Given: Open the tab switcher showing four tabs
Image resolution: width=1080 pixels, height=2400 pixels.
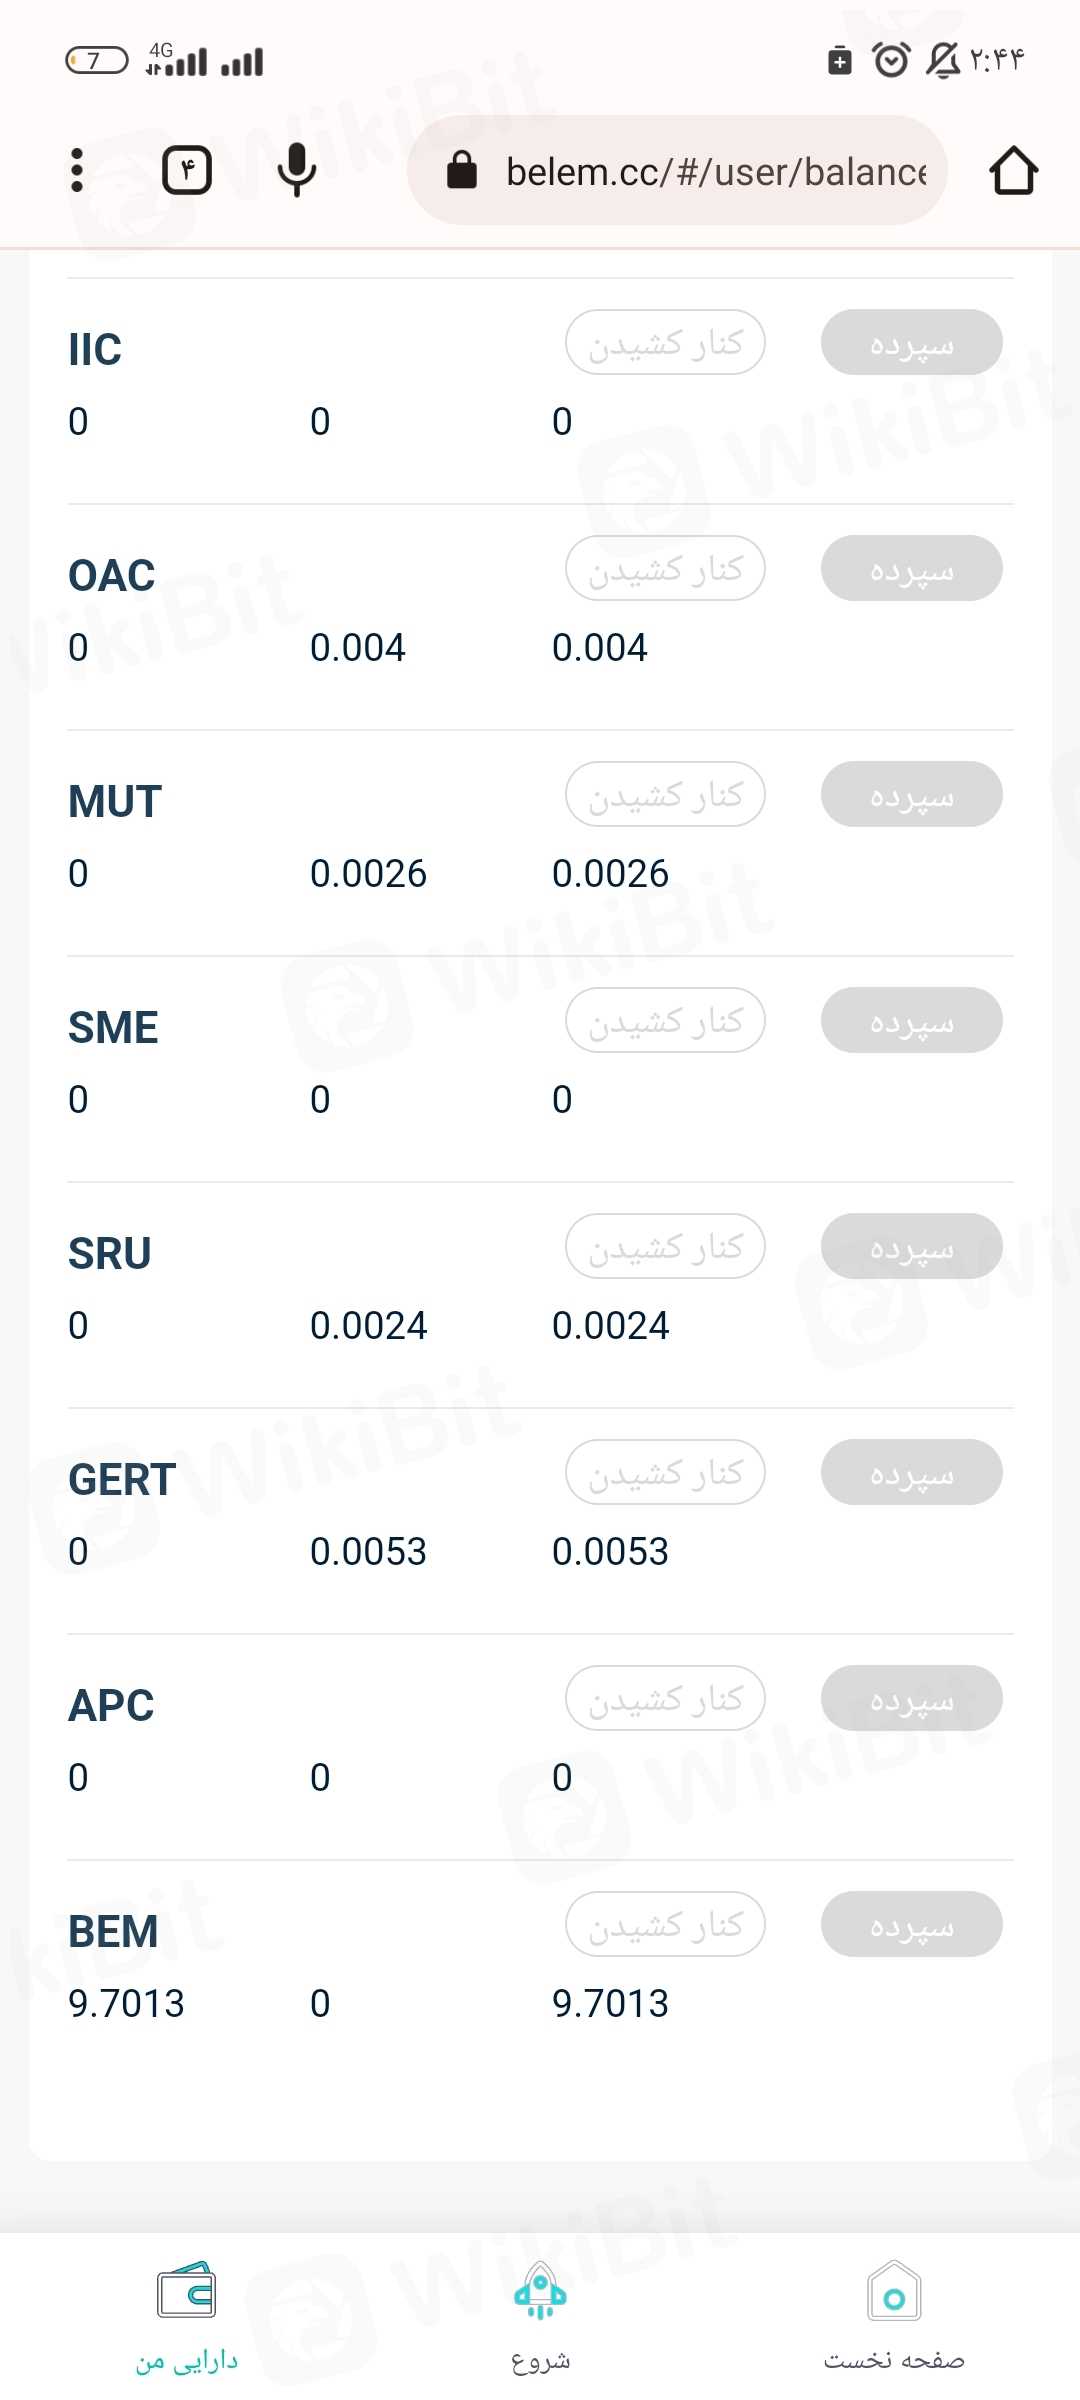Looking at the screenshot, I should point(187,170).
